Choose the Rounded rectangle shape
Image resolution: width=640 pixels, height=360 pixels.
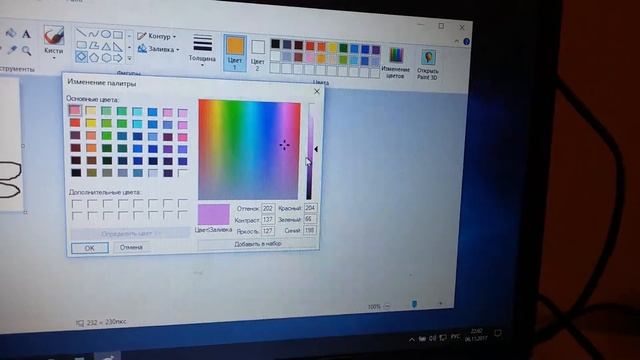coord(82,45)
